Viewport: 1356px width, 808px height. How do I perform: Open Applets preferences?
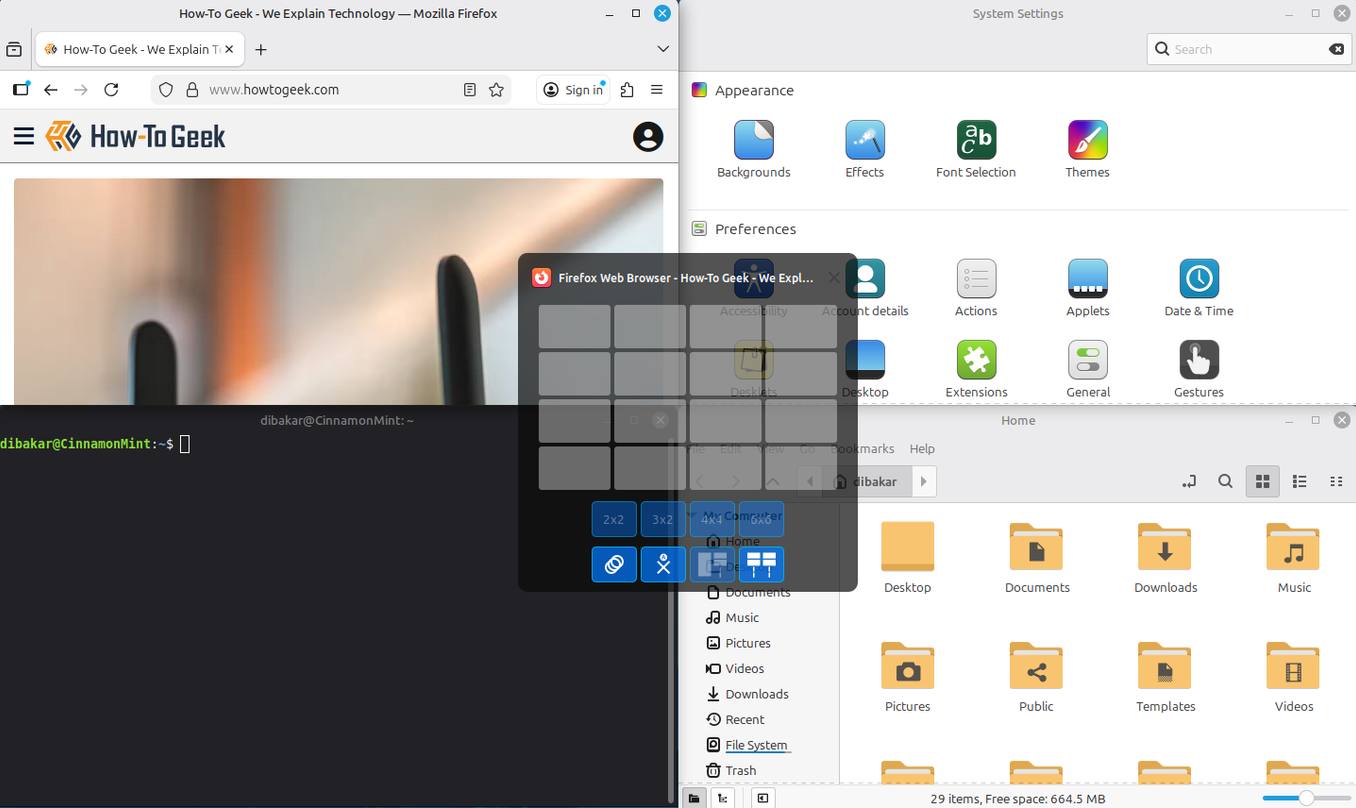point(1088,288)
